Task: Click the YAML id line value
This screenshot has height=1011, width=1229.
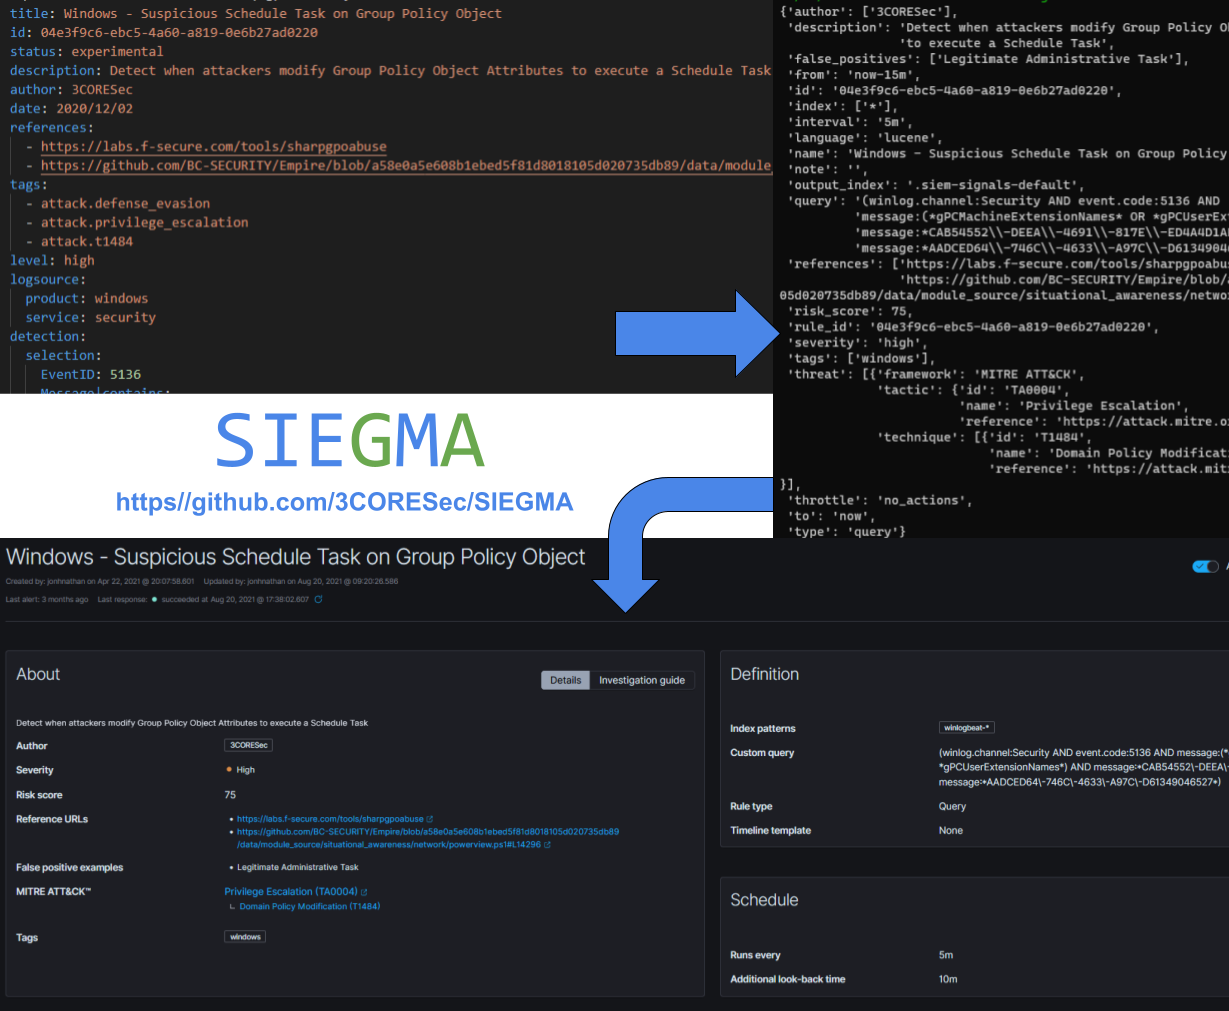Action: click(x=179, y=32)
